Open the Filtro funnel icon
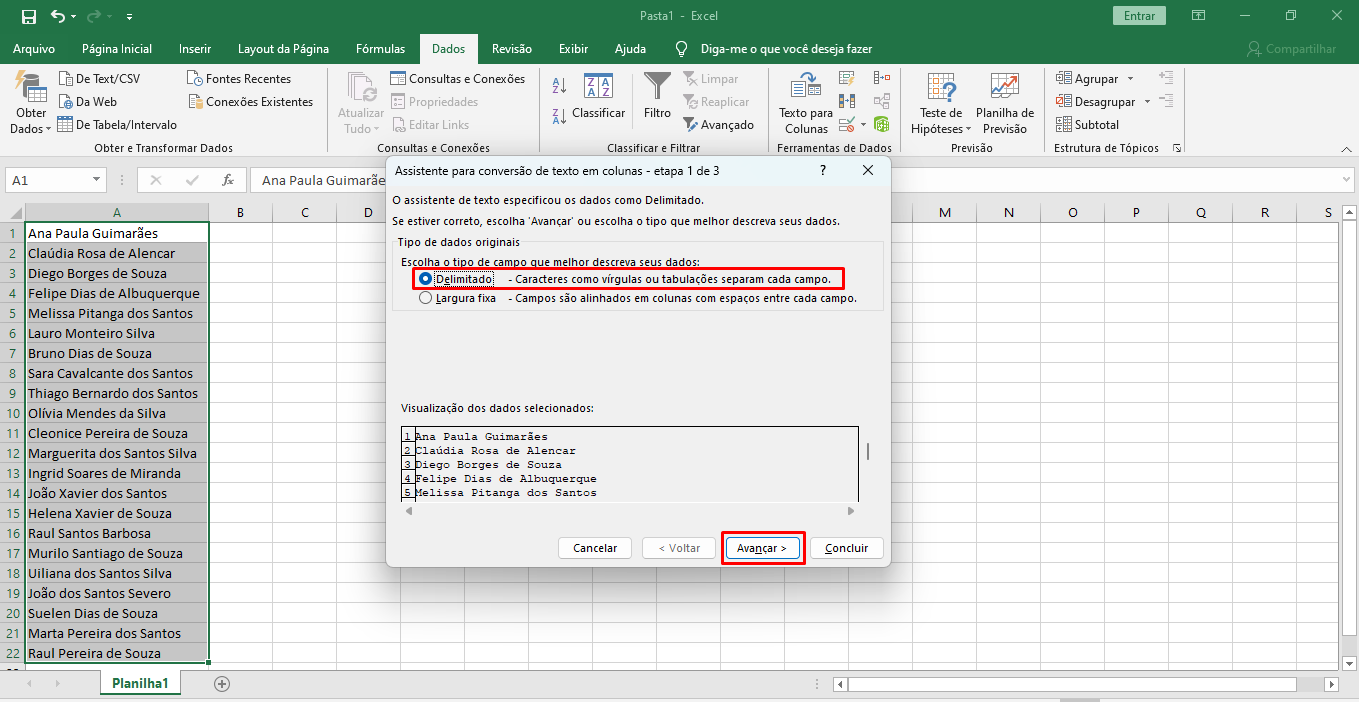 pos(657,88)
